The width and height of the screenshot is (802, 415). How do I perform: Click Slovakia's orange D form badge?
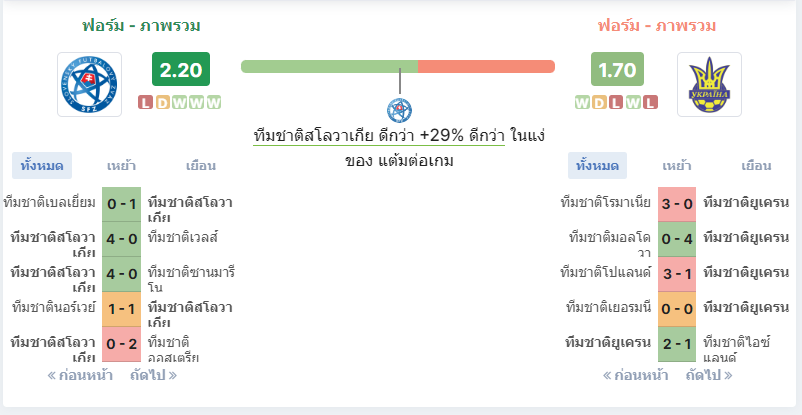tap(163, 103)
